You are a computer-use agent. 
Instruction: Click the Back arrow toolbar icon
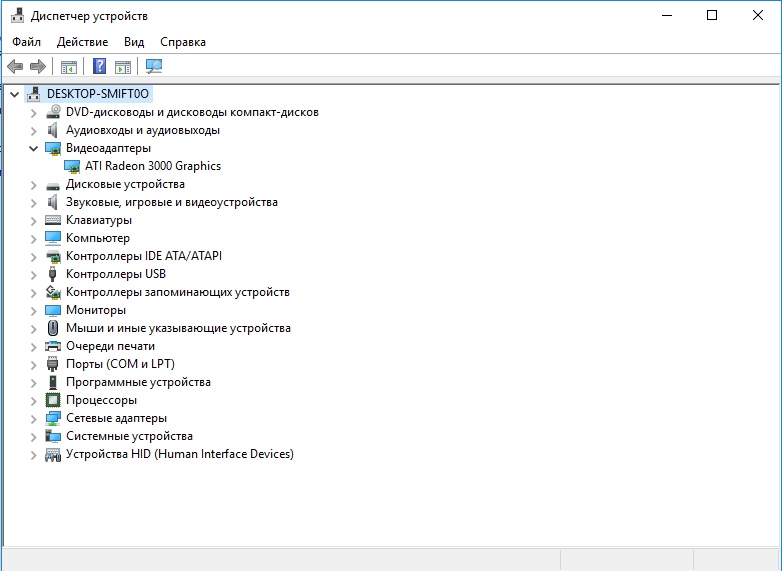click(15, 67)
